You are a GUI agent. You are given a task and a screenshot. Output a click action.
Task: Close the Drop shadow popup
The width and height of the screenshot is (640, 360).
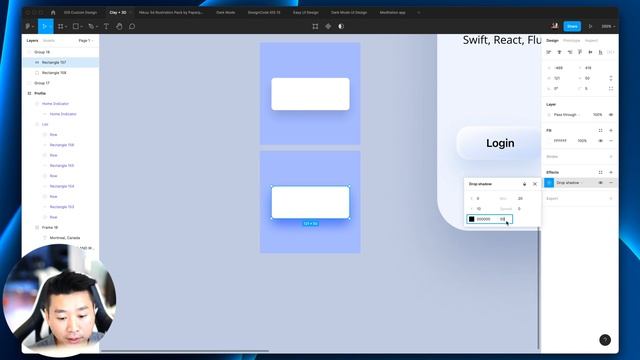click(x=535, y=184)
